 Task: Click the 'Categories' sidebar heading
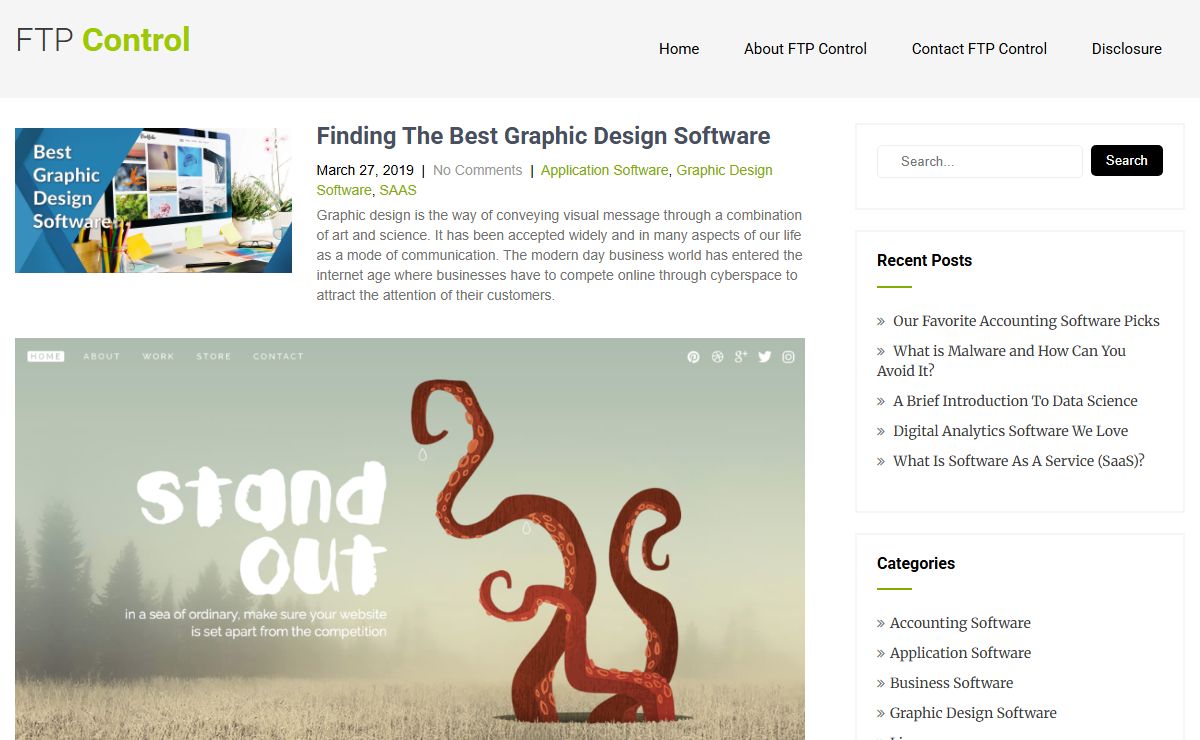(x=916, y=563)
